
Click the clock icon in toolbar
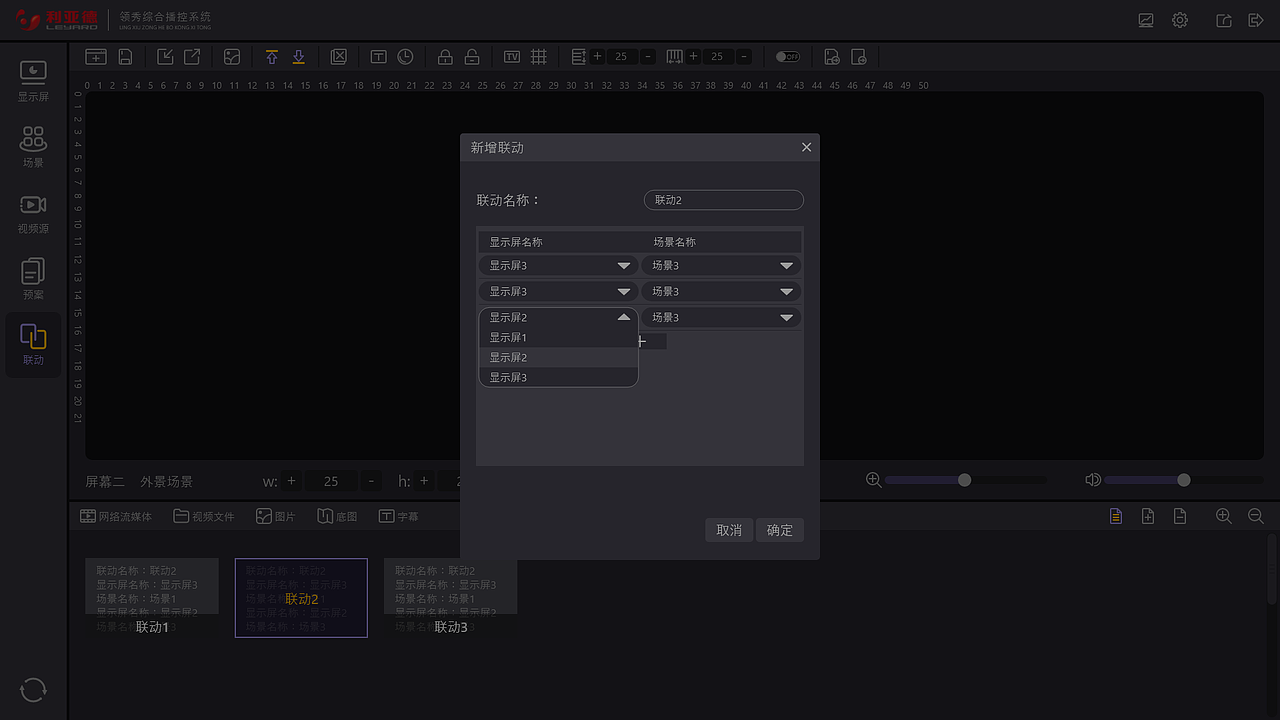[405, 57]
